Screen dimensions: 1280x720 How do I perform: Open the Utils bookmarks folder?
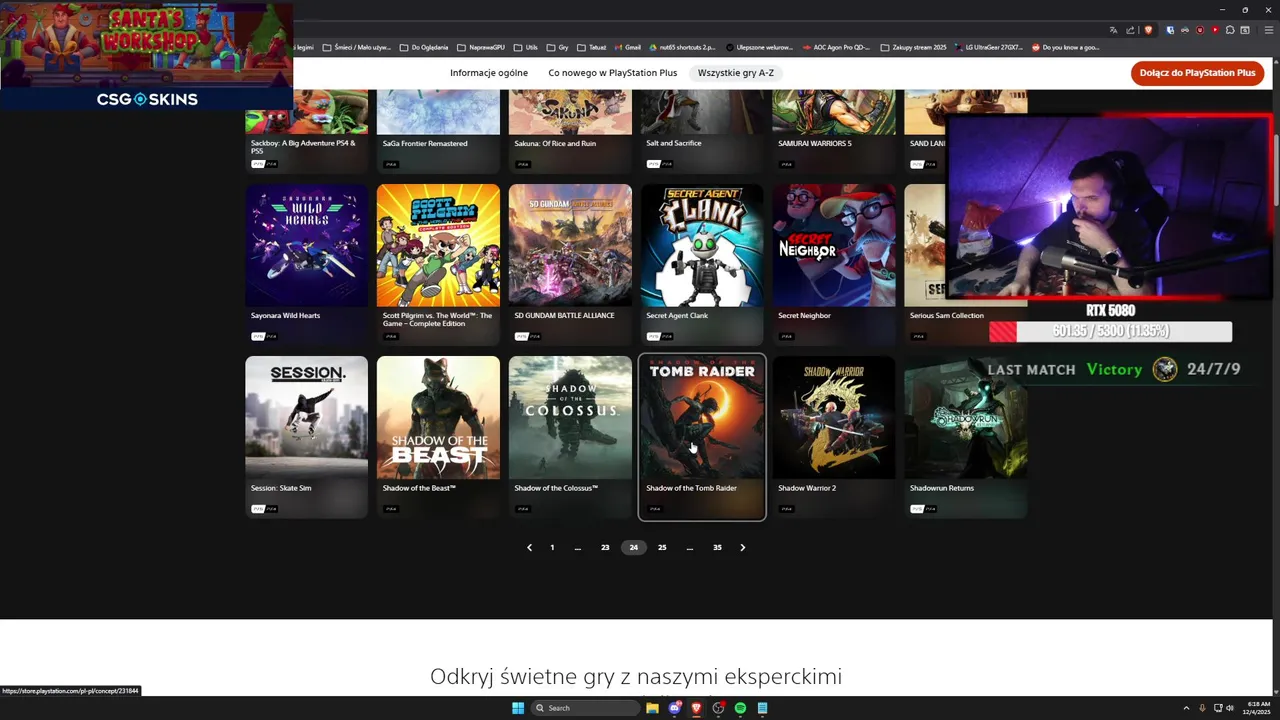point(525,47)
